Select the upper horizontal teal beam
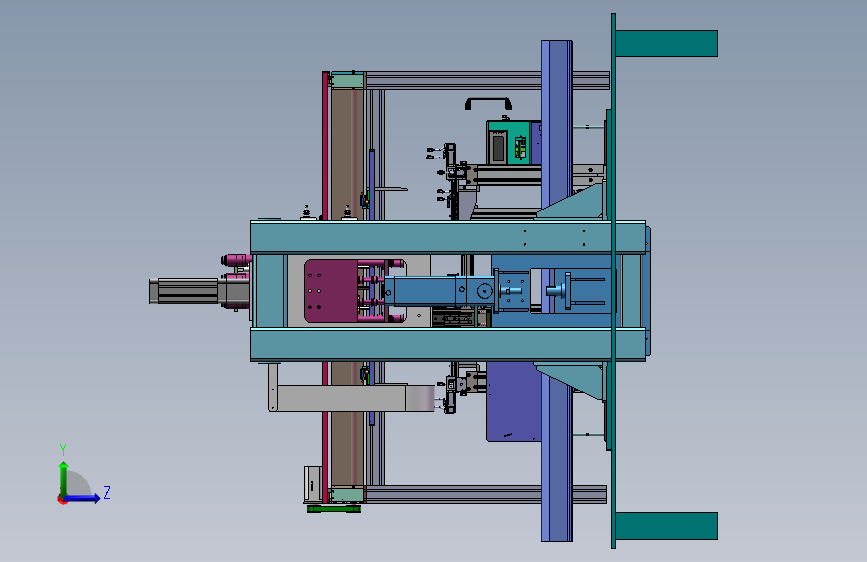The image size is (867, 562). click(x=448, y=237)
